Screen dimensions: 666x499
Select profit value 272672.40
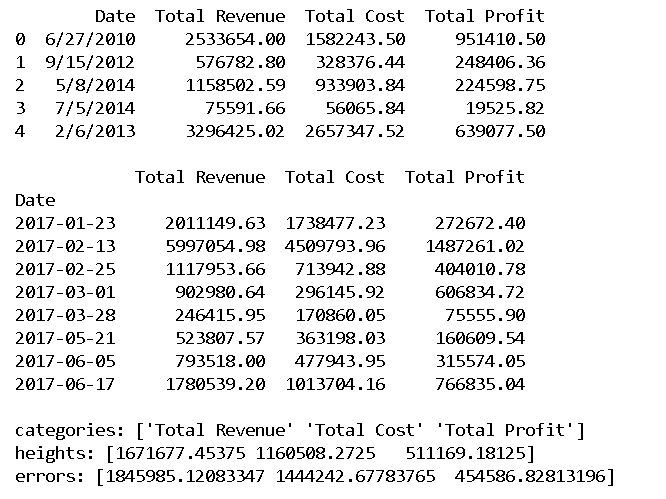pos(480,223)
